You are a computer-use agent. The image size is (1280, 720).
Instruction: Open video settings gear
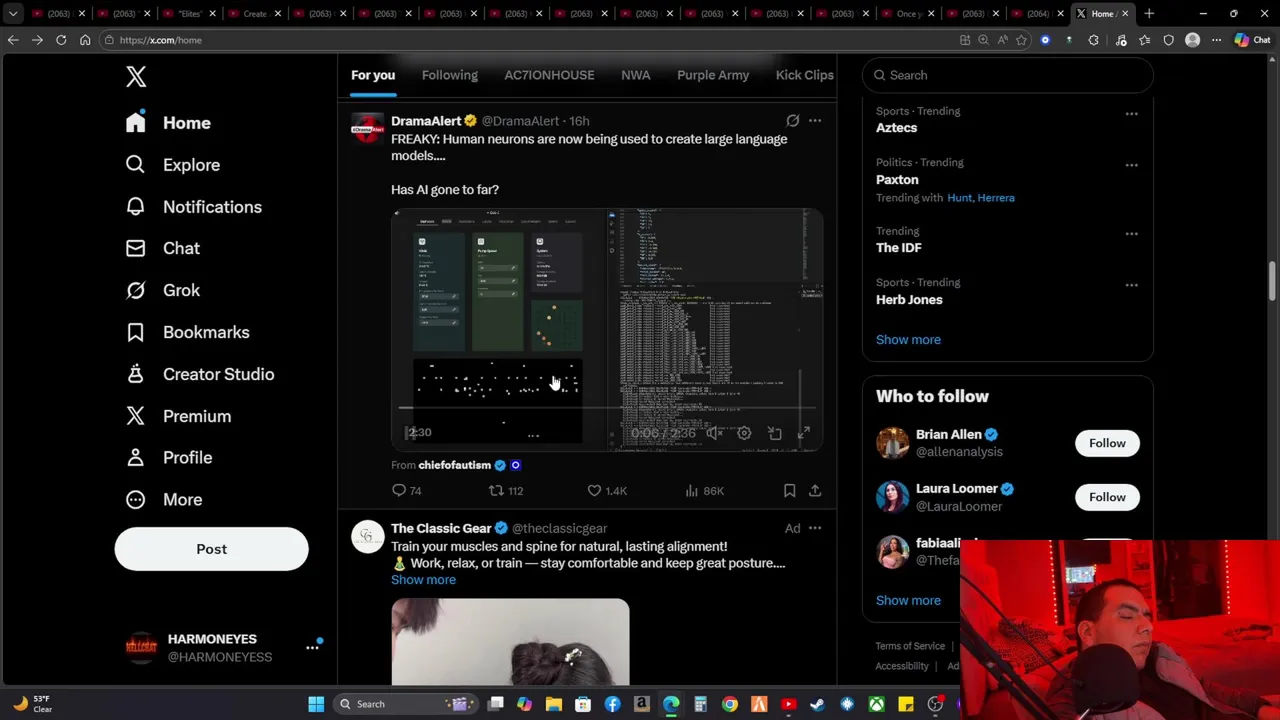744,433
